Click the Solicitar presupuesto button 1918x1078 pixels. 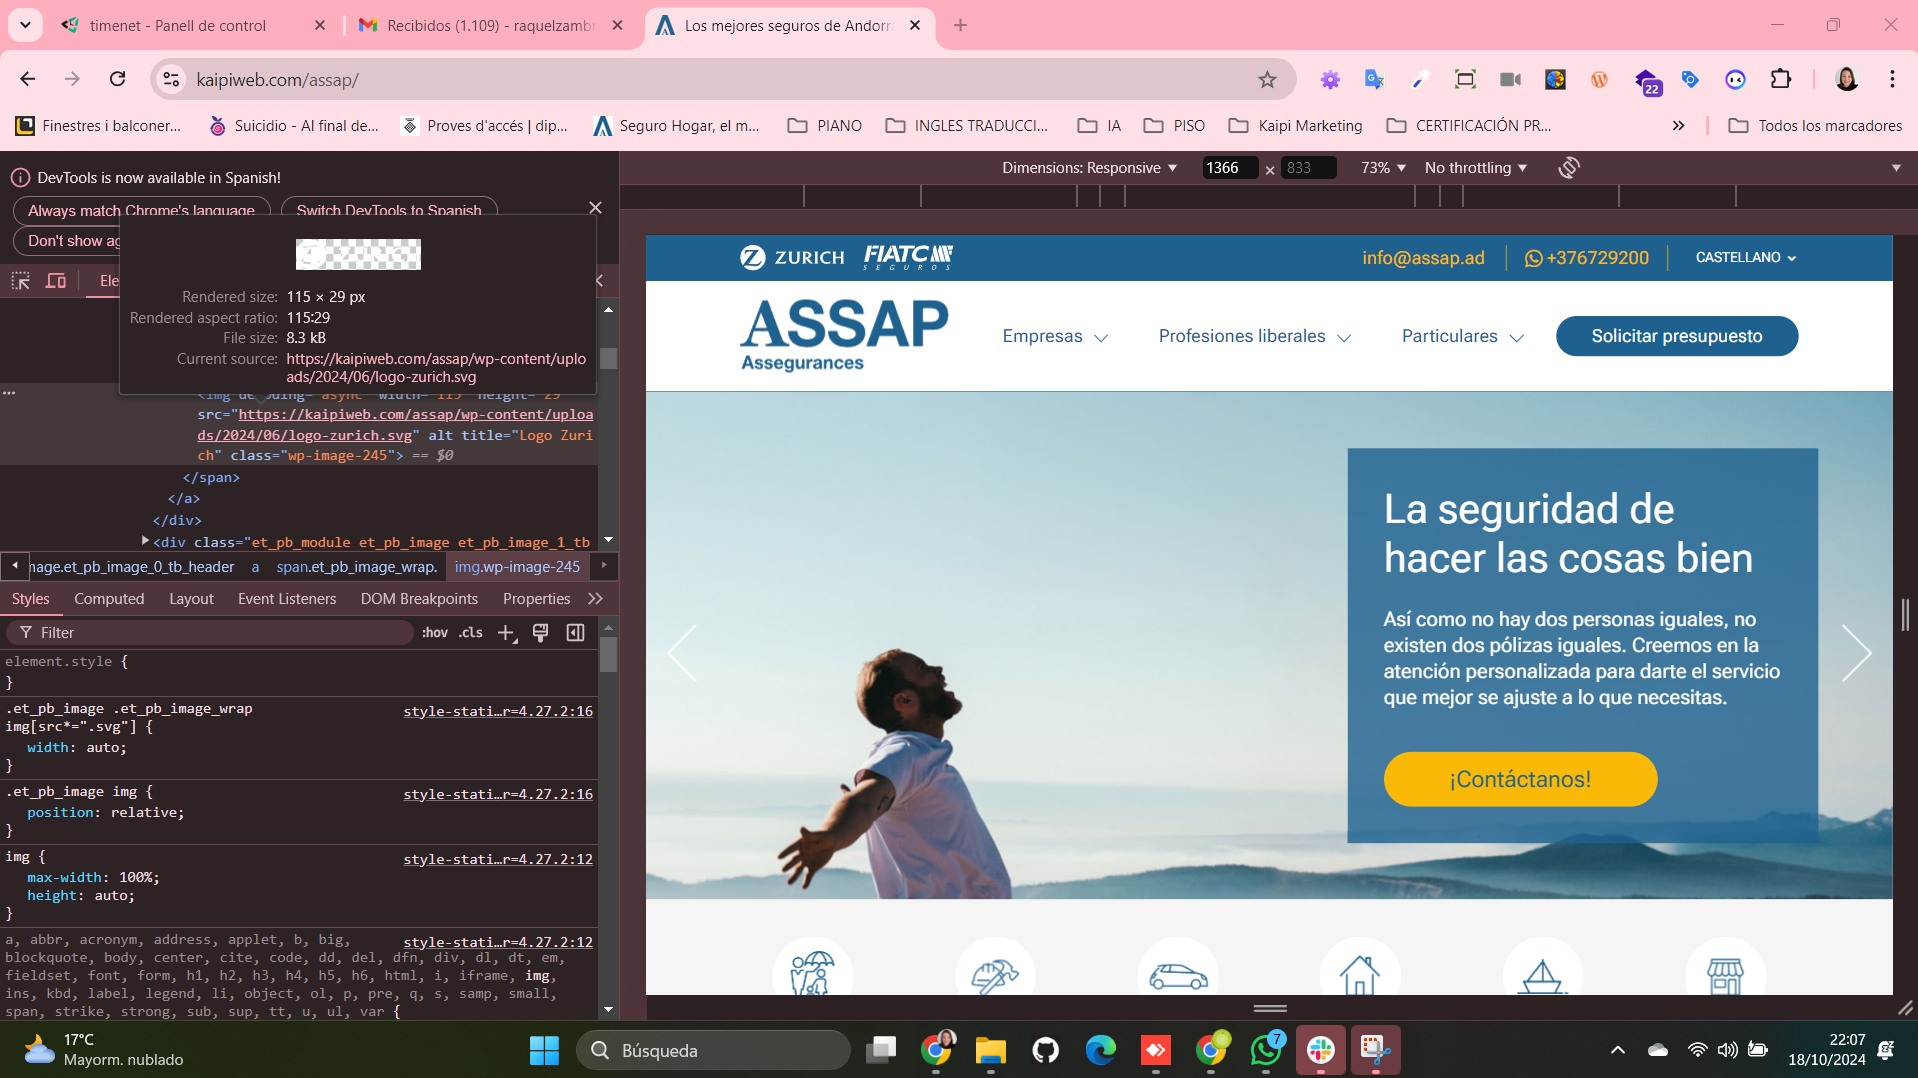pos(1677,336)
